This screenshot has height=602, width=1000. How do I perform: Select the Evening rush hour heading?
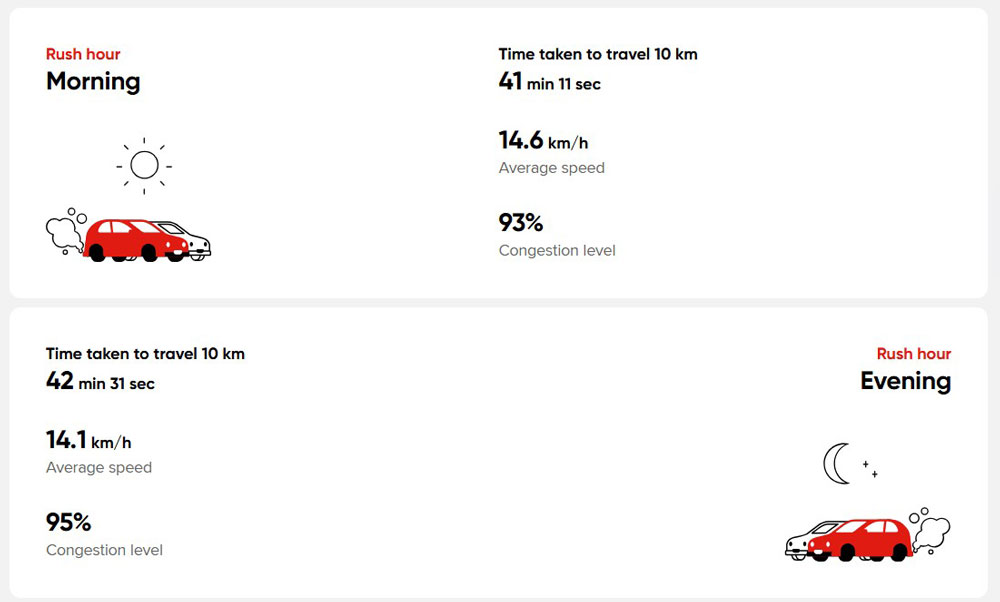[x=905, y=381]
